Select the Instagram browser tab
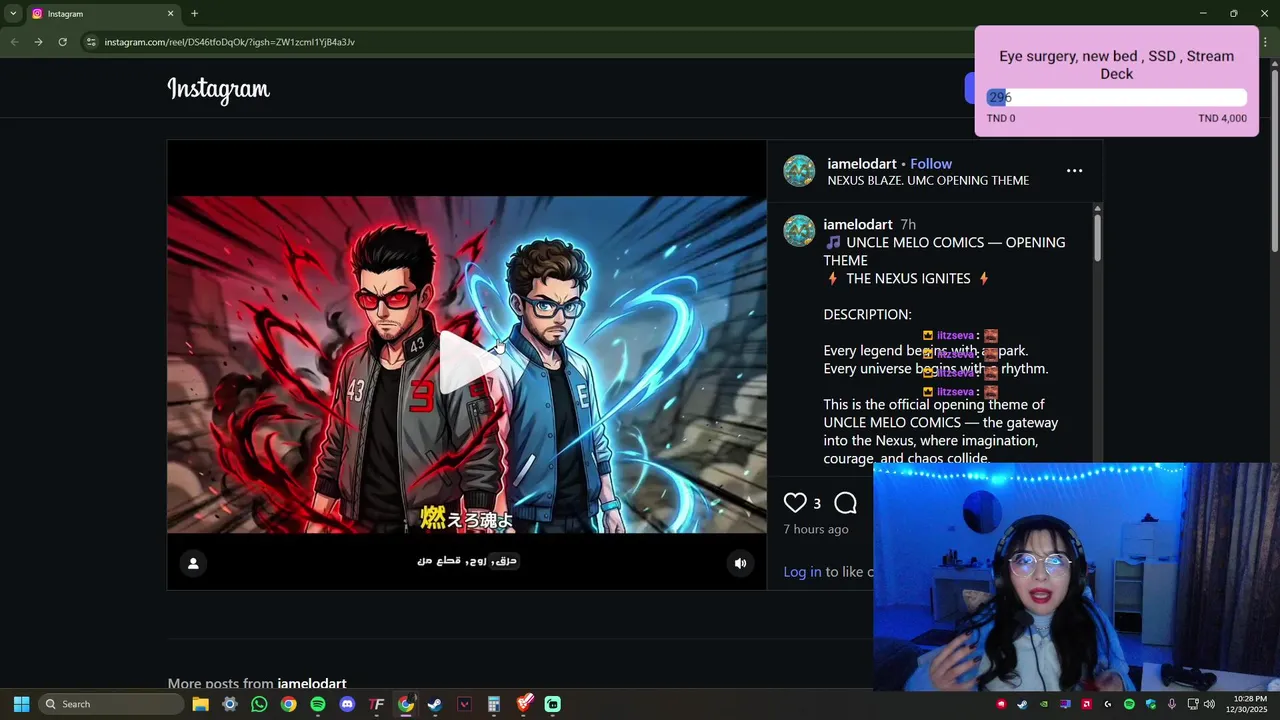 100,14
